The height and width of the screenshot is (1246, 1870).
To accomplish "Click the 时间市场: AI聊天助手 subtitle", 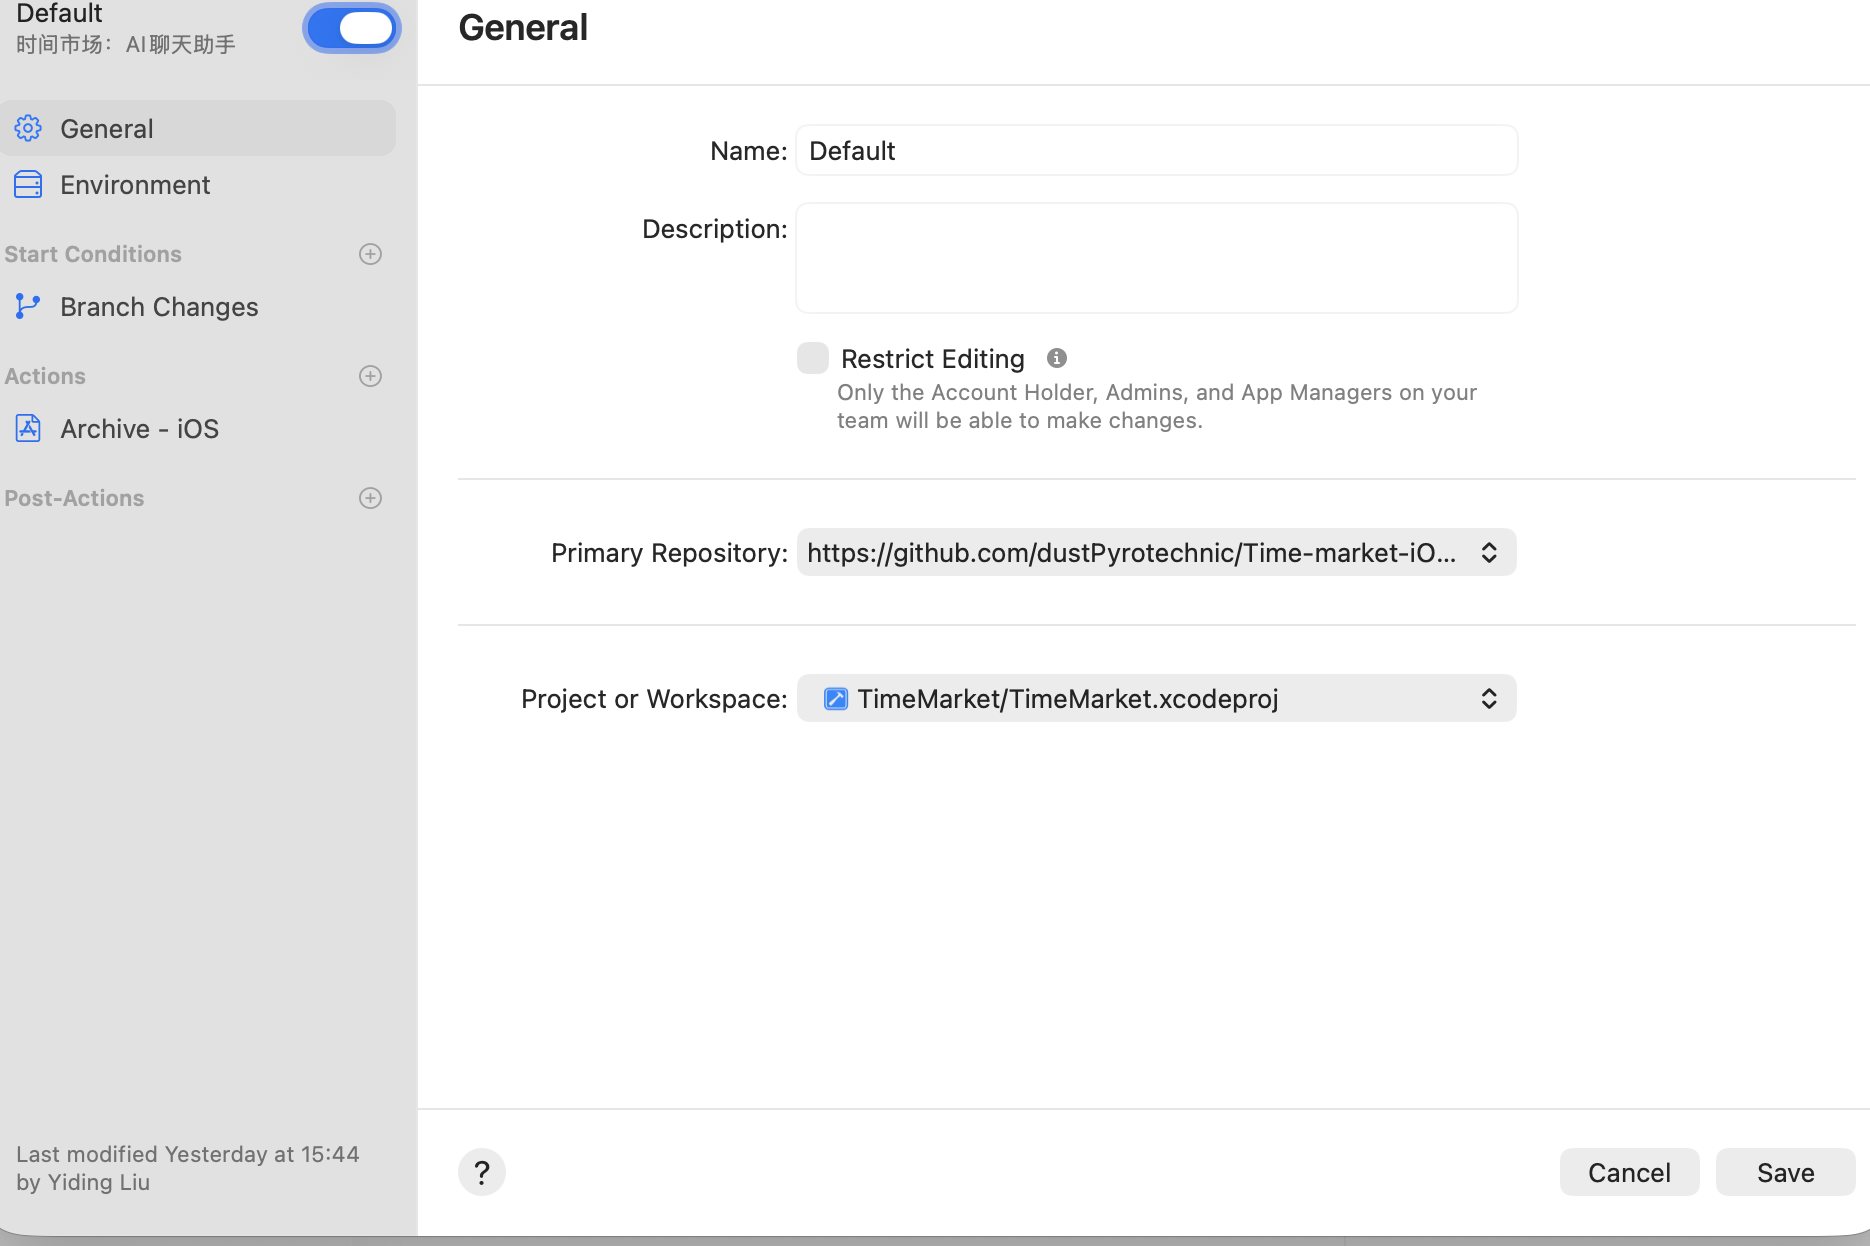I will pos(126,44).
